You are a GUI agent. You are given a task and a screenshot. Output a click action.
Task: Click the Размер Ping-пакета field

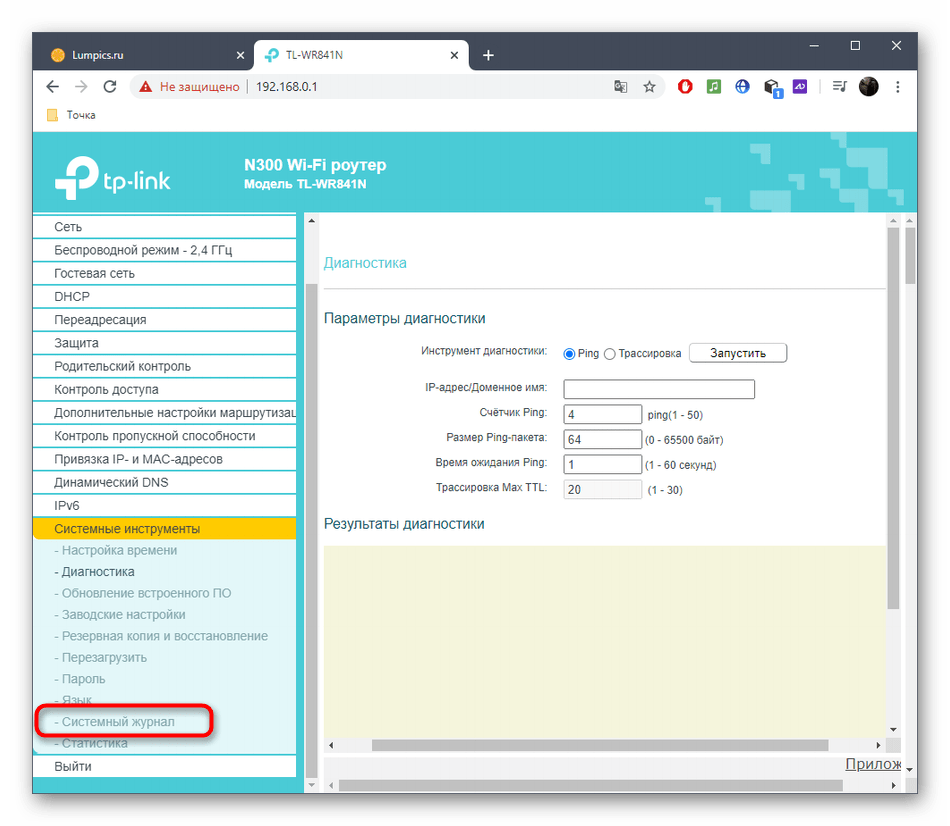[602, 439]
